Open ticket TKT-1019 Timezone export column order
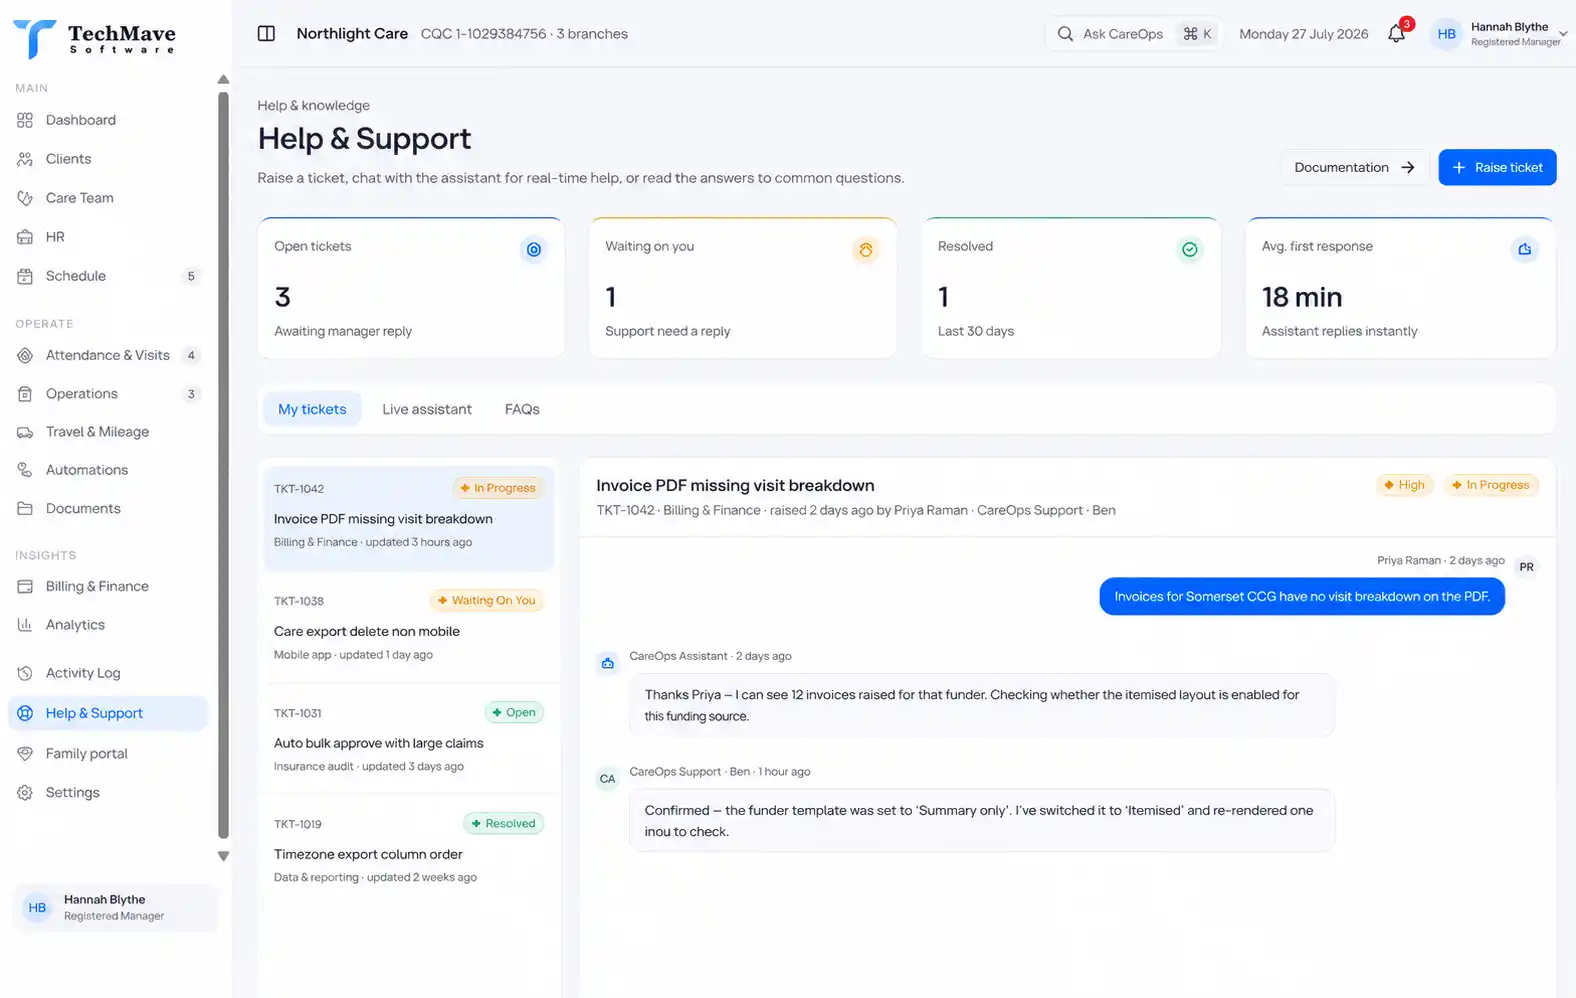The image size is (1576, 998). point(409,851)
